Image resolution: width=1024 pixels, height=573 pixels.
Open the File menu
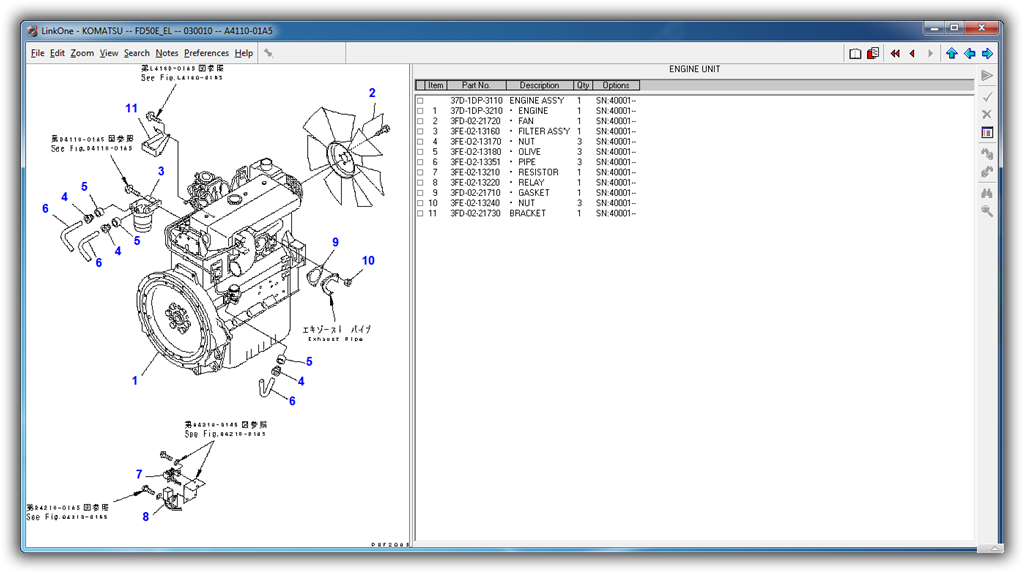pyautogui.click(x=37, y=54)
